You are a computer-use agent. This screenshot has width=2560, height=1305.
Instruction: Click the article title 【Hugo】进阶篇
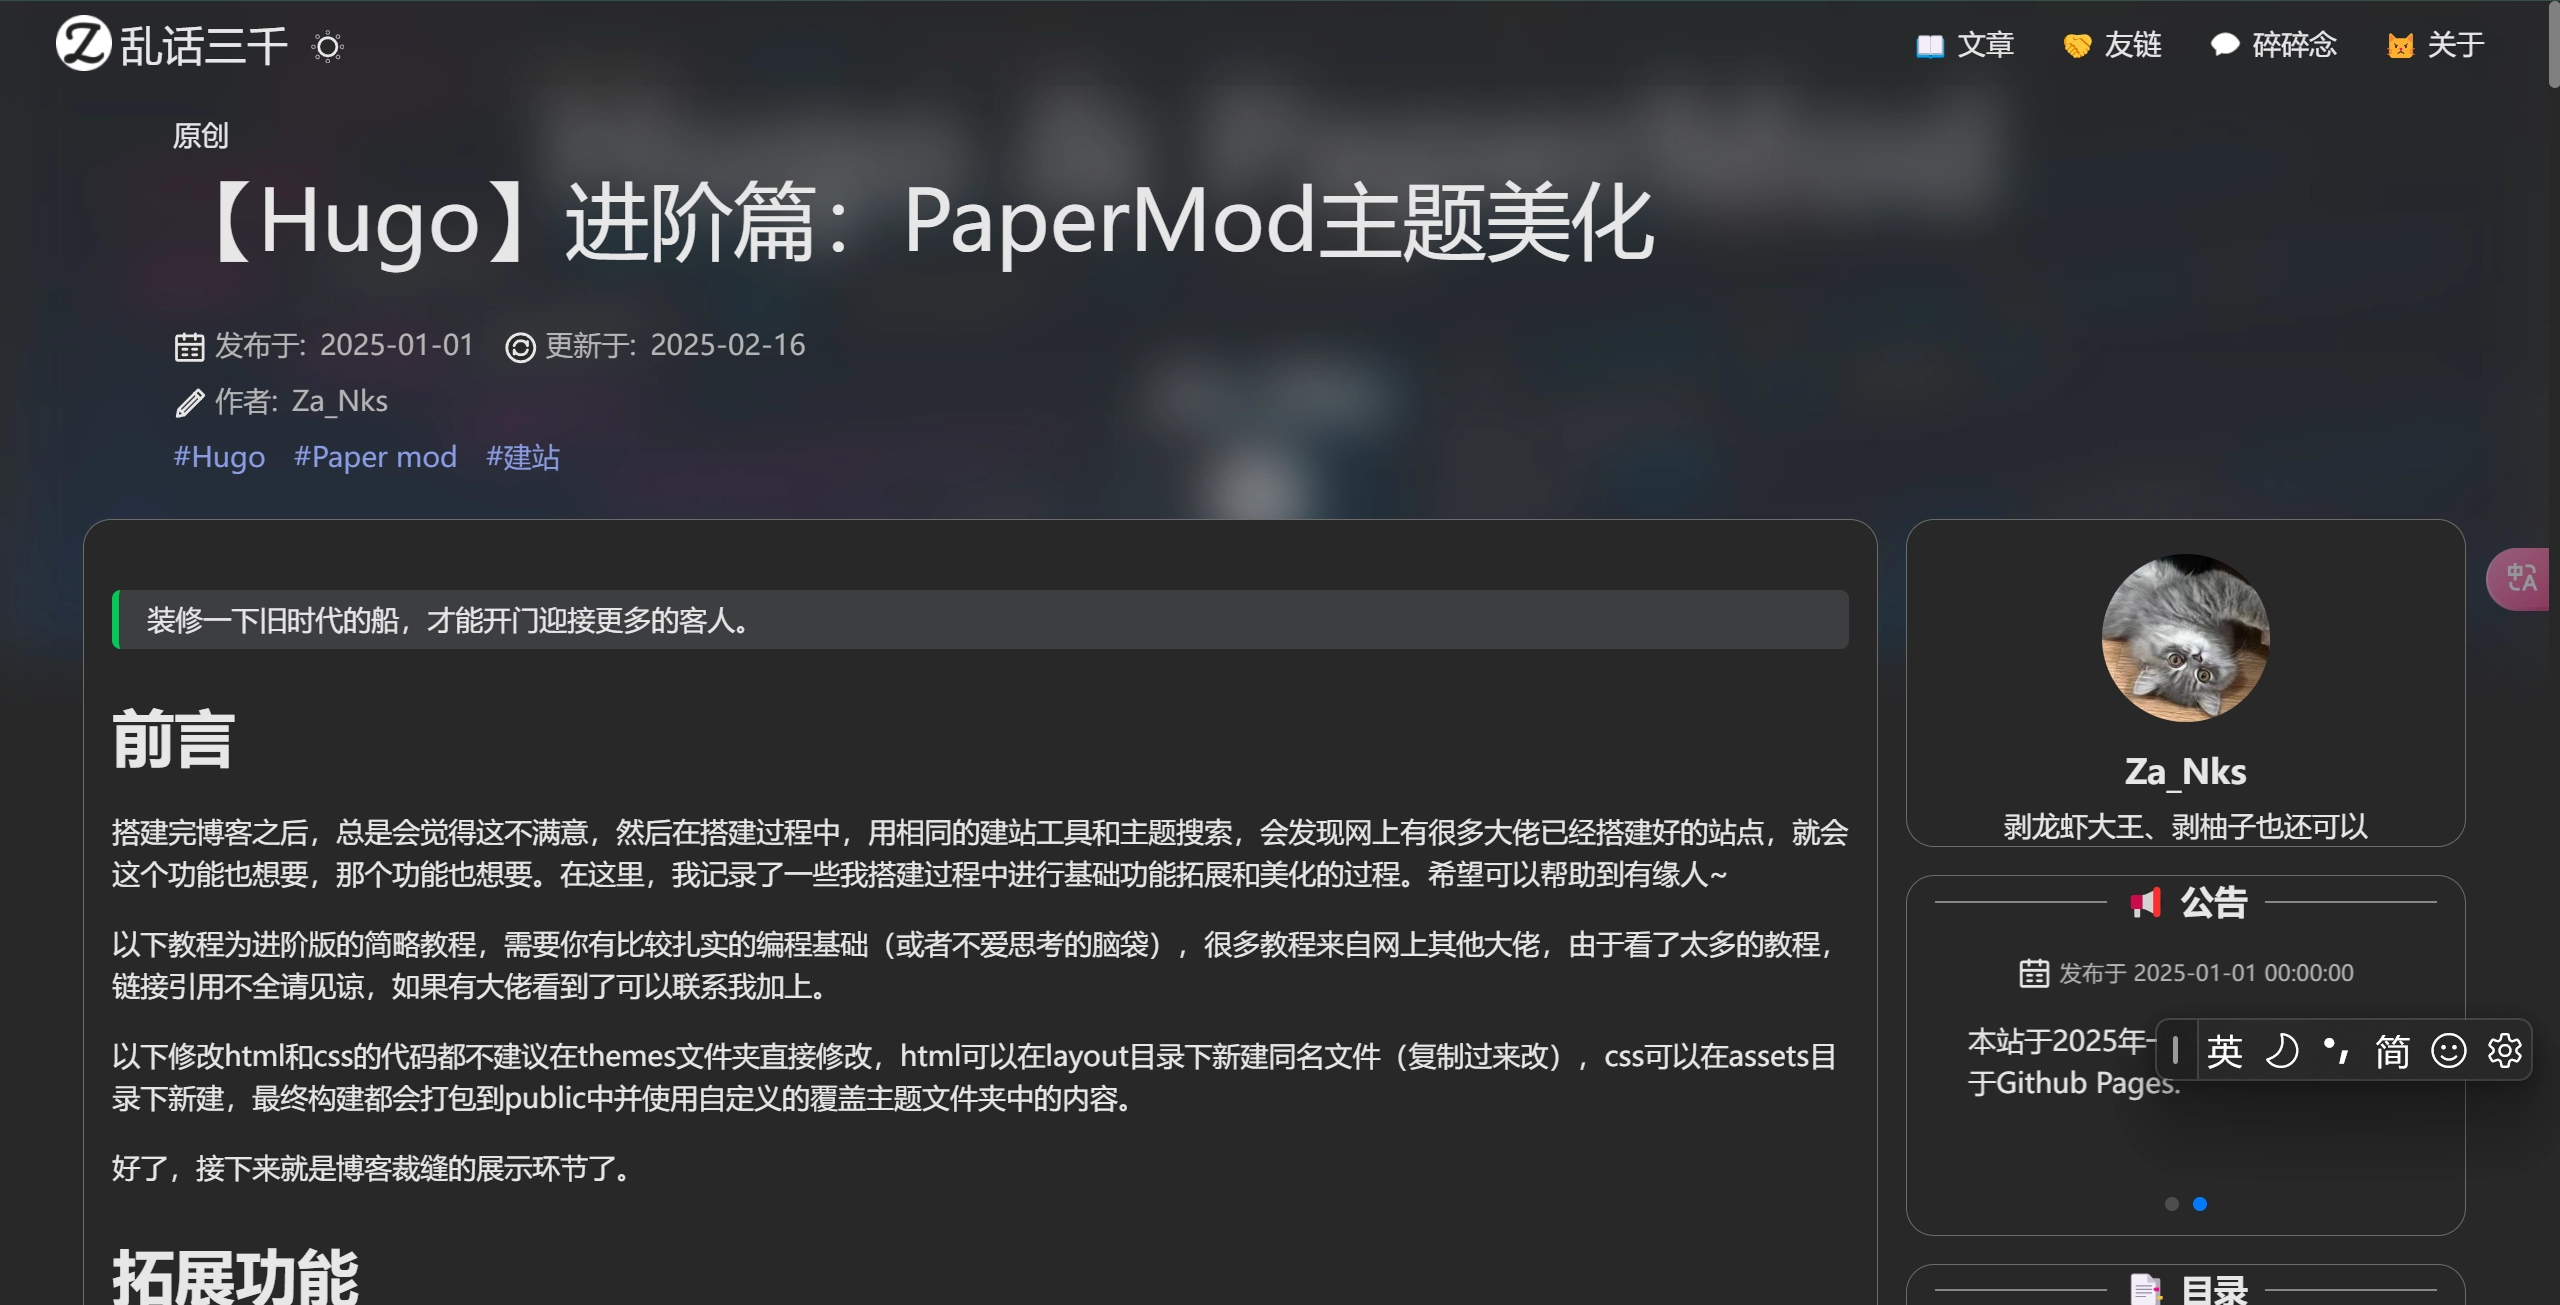[928, 222]
